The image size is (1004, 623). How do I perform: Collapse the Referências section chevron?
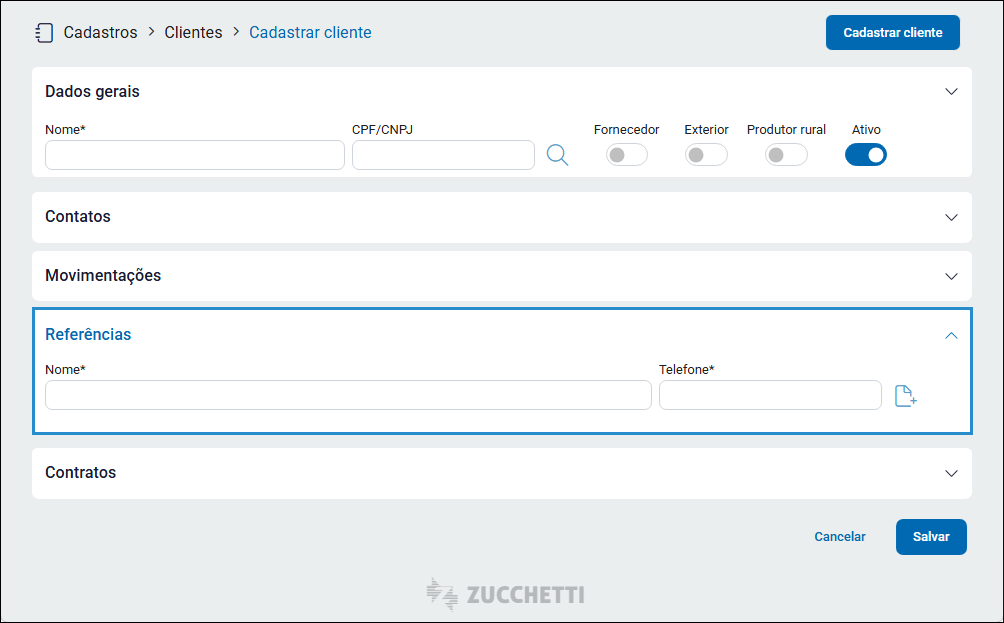coord(951,335)
